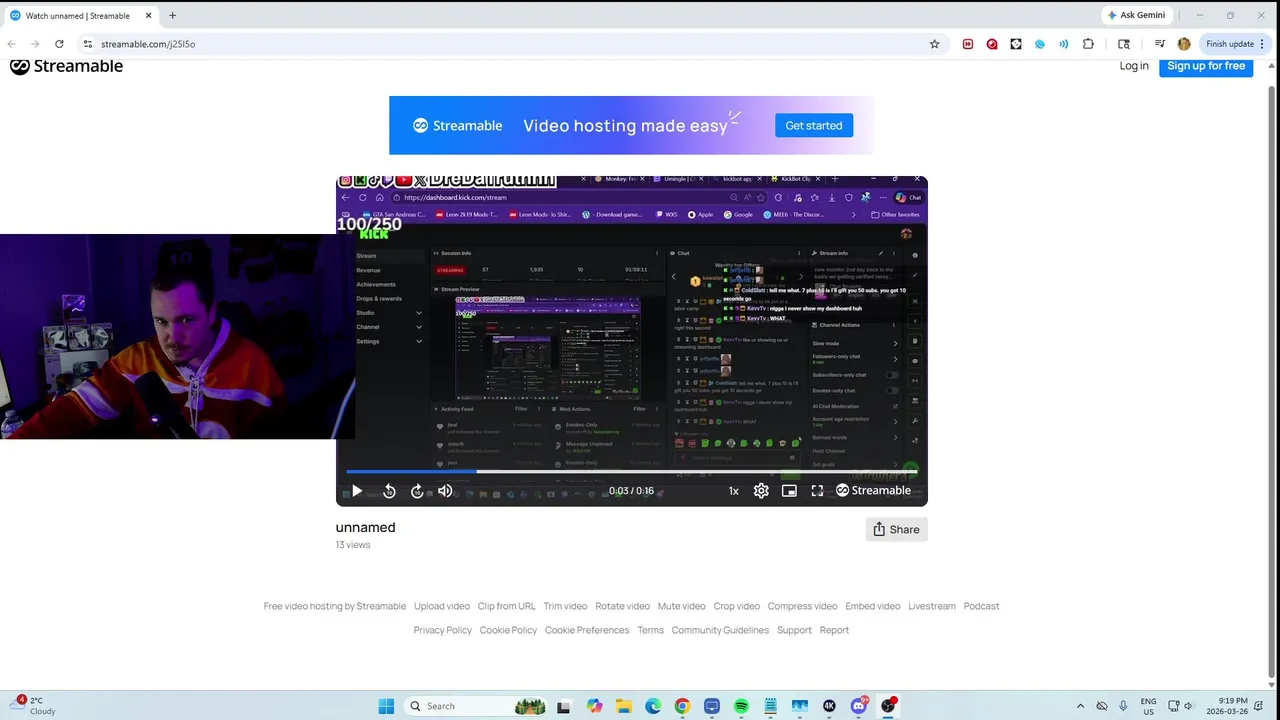This screenshot has height=720, width=1280.
Task: Open site information icon in address bar
Action: 88,44
